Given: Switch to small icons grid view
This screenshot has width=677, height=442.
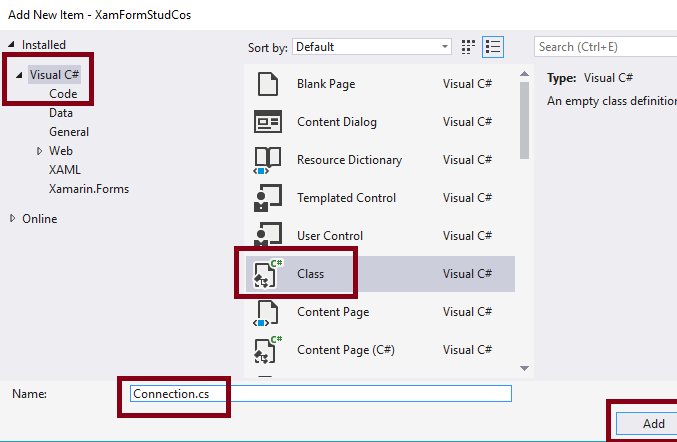Looking at the screenshot, I should pyautogui.click(x=469, y=47).
